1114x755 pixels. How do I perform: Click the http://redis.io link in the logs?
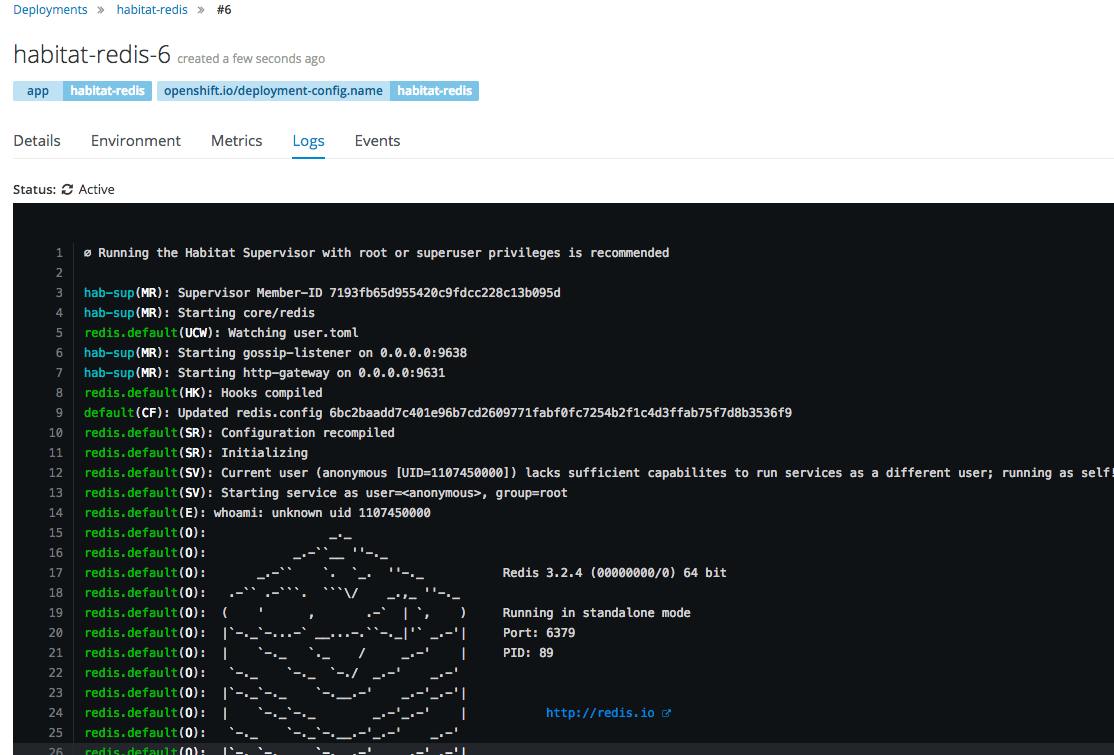601,712
